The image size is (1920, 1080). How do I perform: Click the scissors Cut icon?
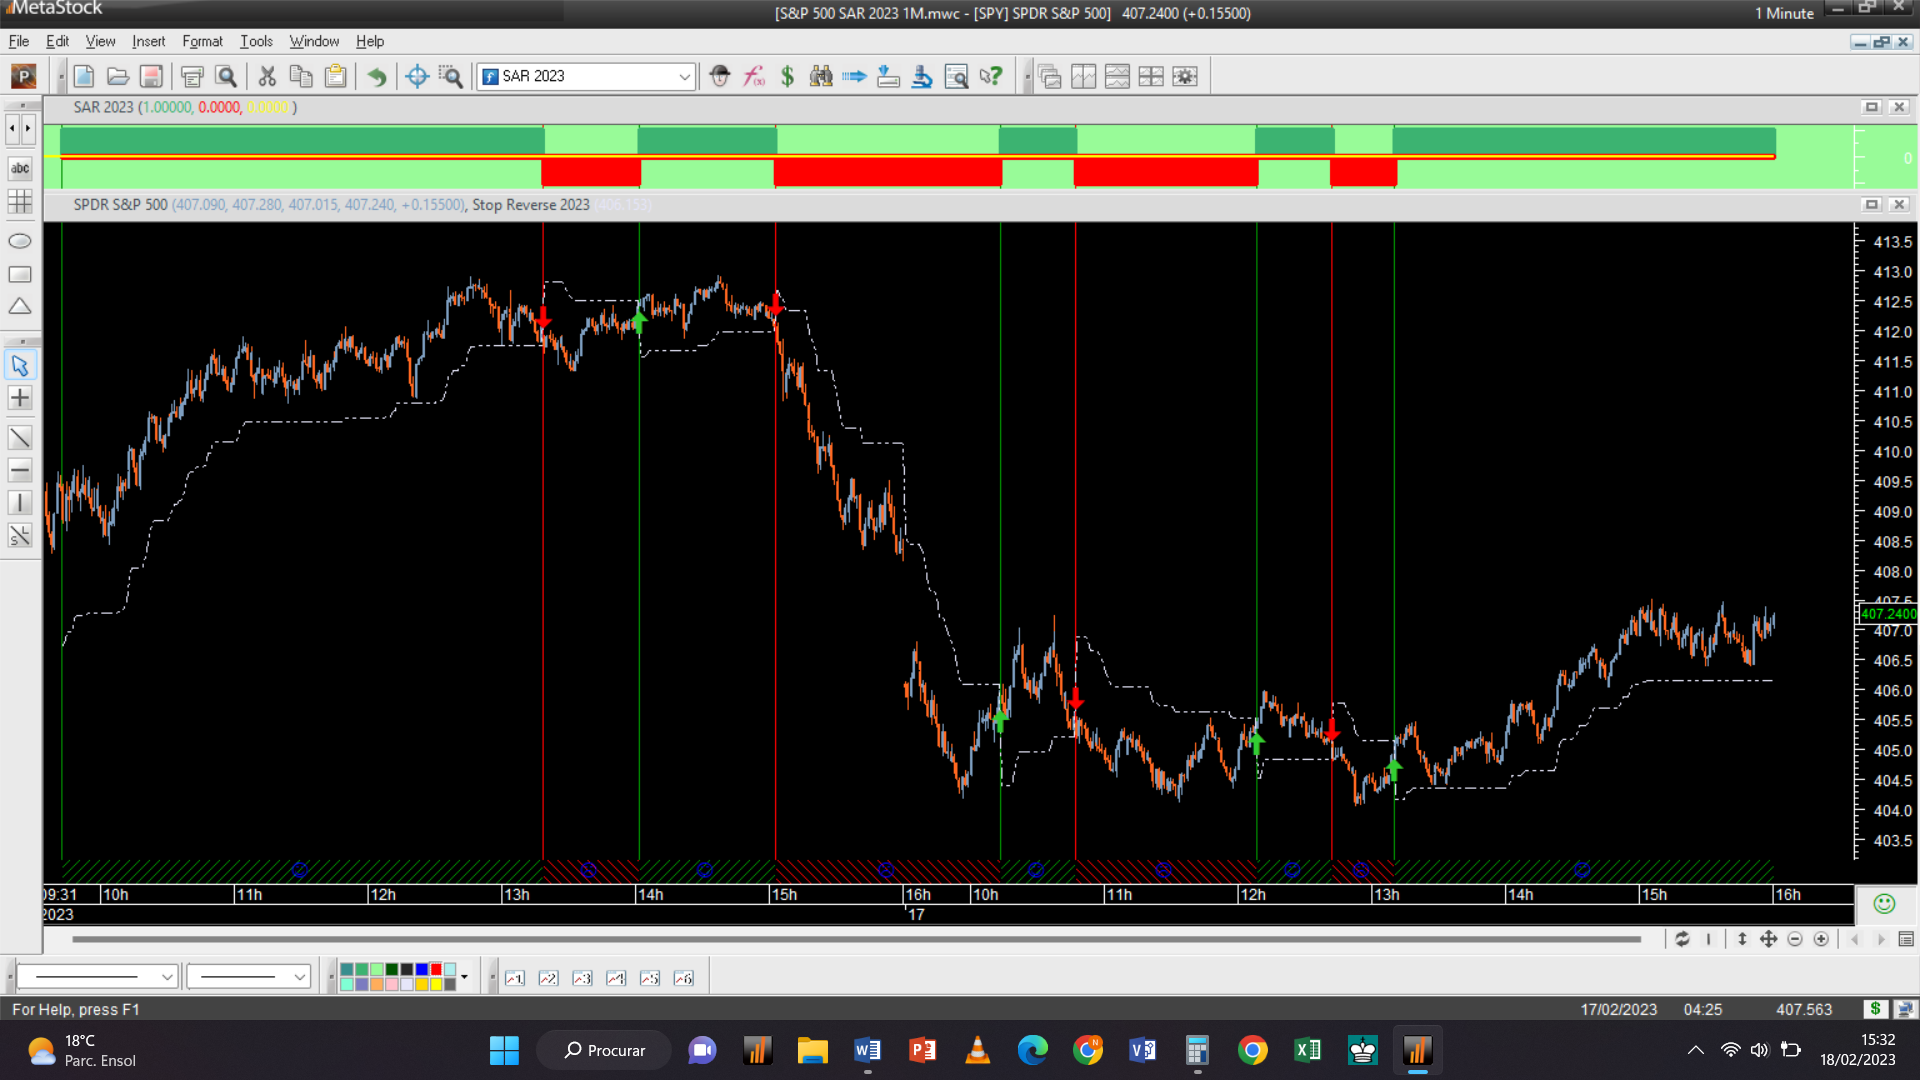(267, 76)
